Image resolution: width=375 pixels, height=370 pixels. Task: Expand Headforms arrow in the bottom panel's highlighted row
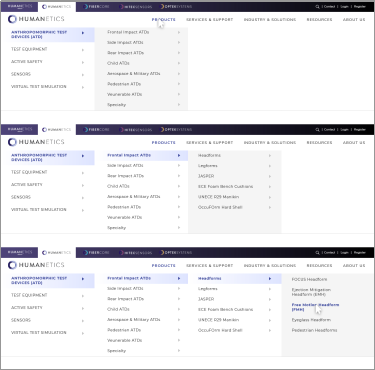tap(270, 279)
